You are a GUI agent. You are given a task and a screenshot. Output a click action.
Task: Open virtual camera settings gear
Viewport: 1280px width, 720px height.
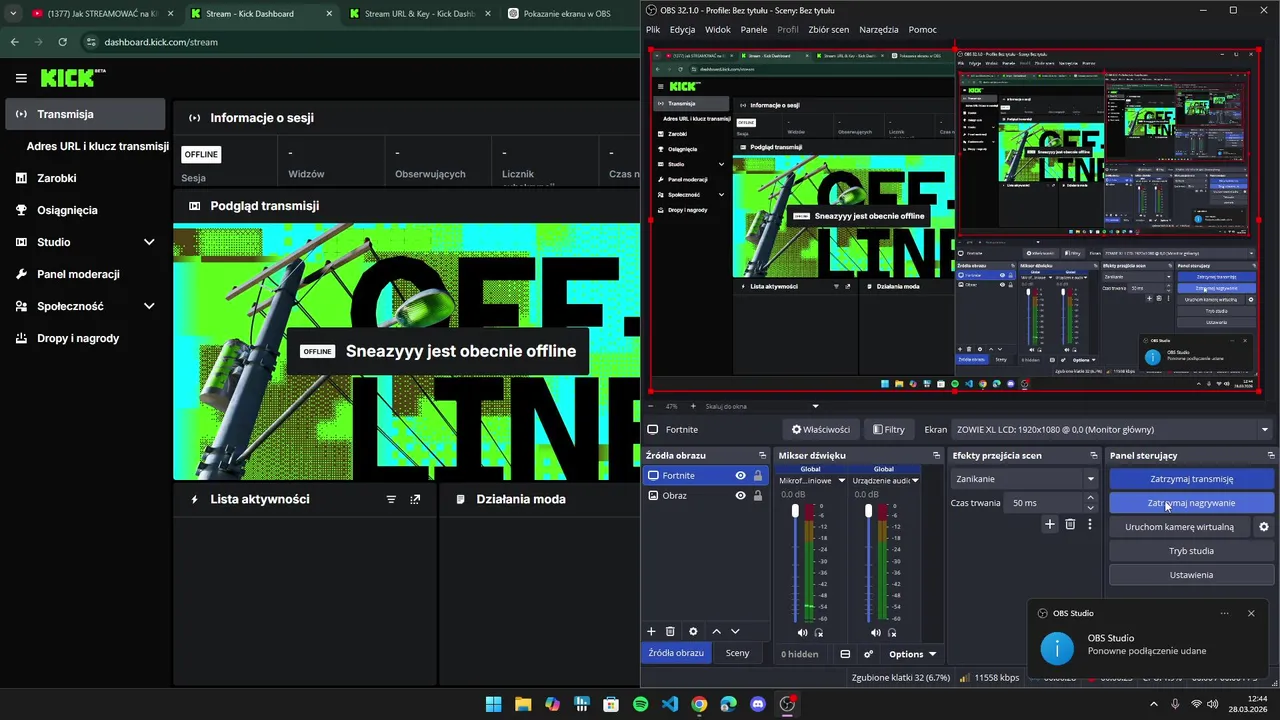click(x=1264, y=527)
